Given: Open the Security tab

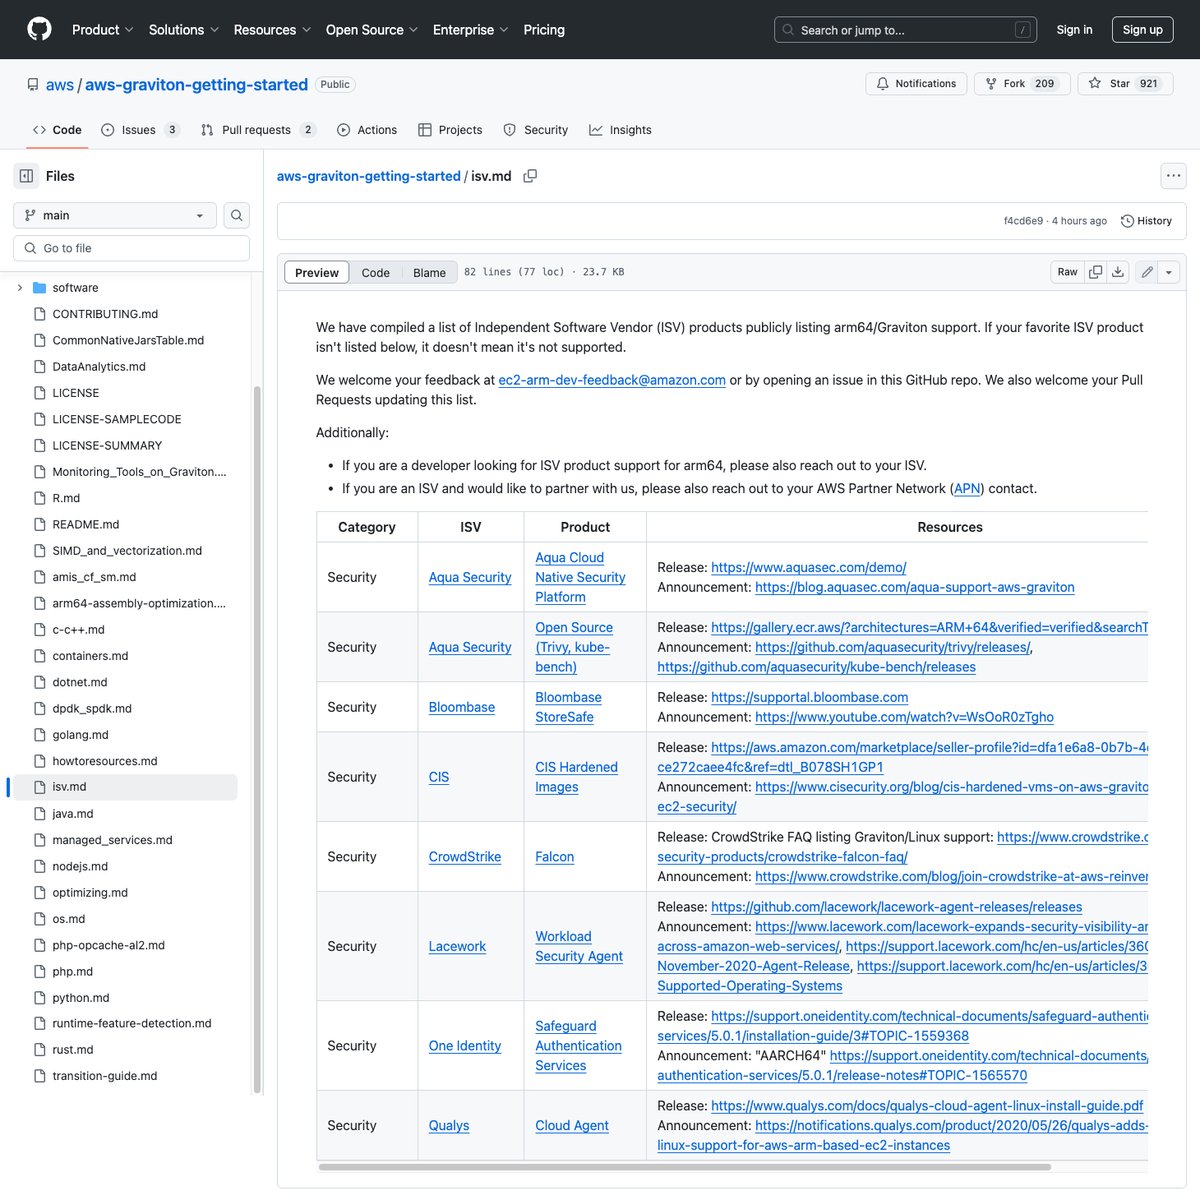Looking at the screenshot, I should tap(536, 130).
